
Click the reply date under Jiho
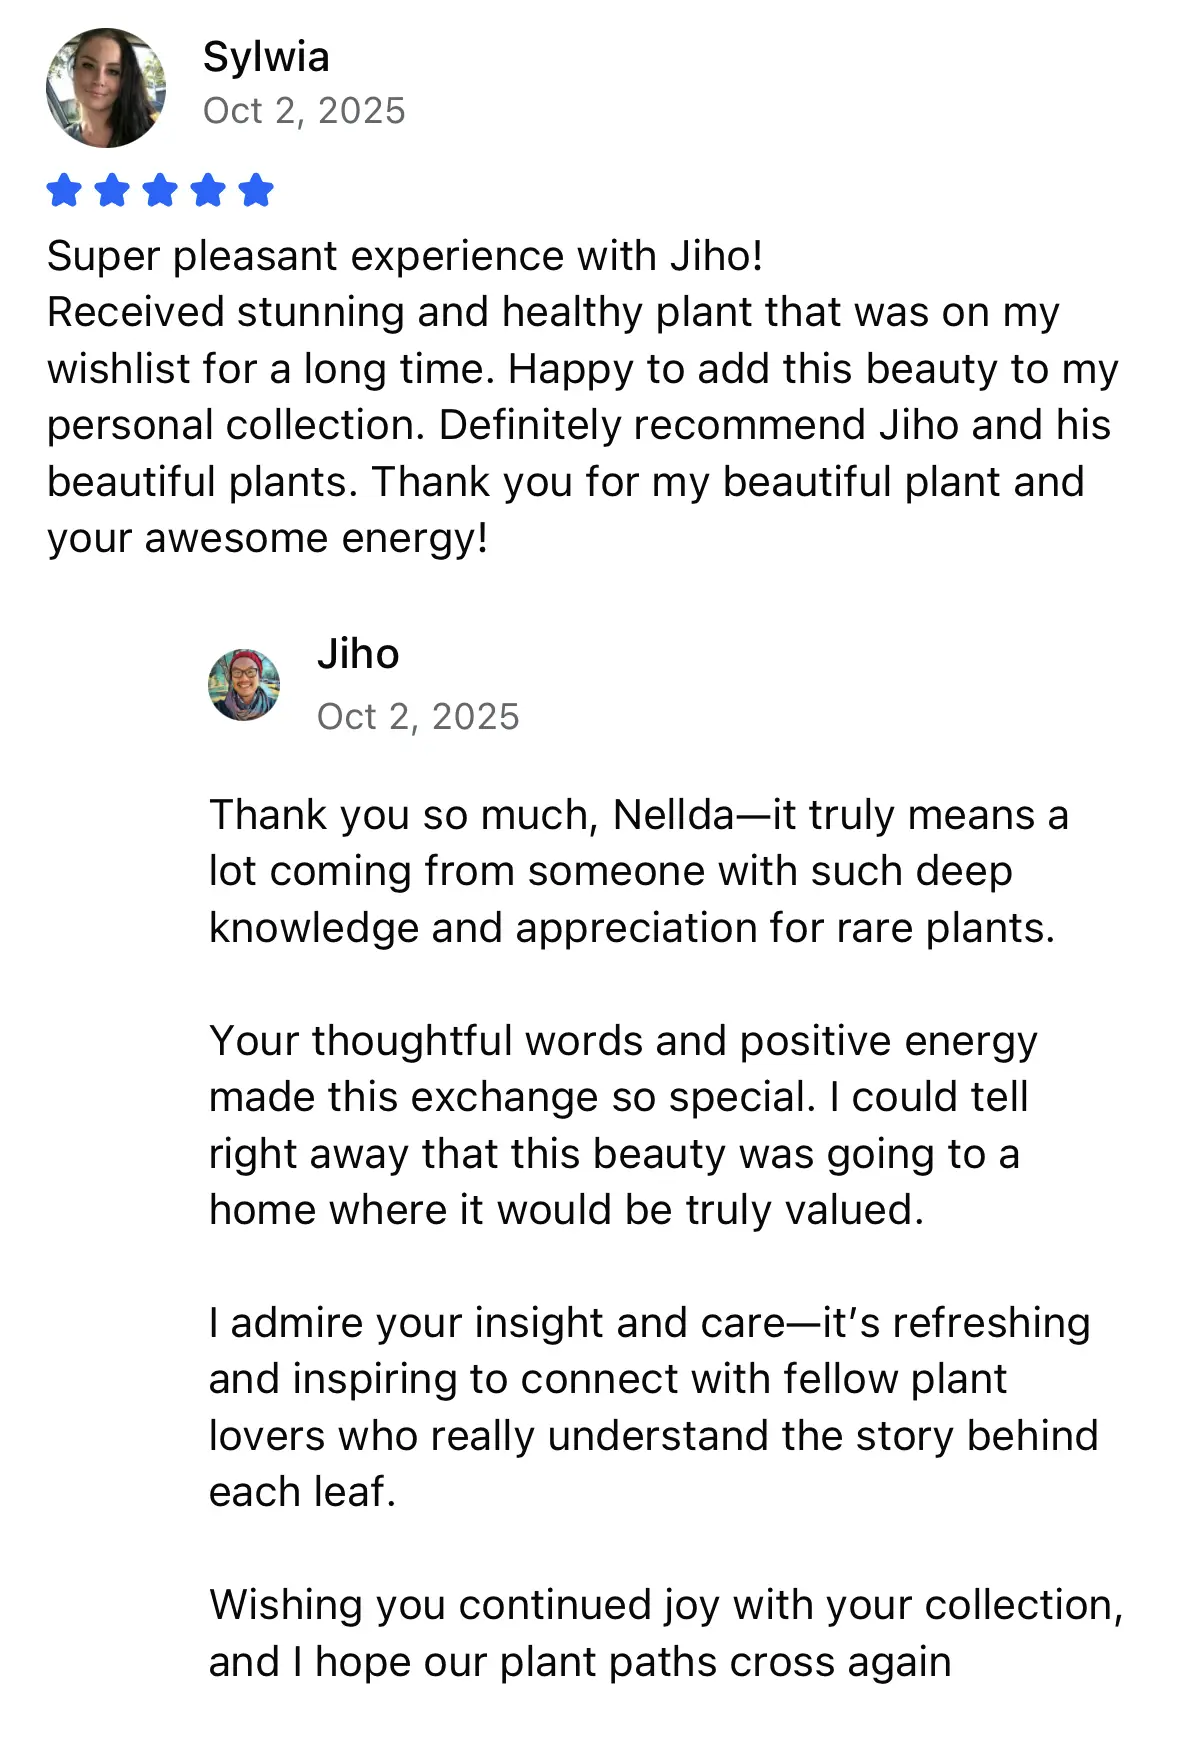point(418,717)
